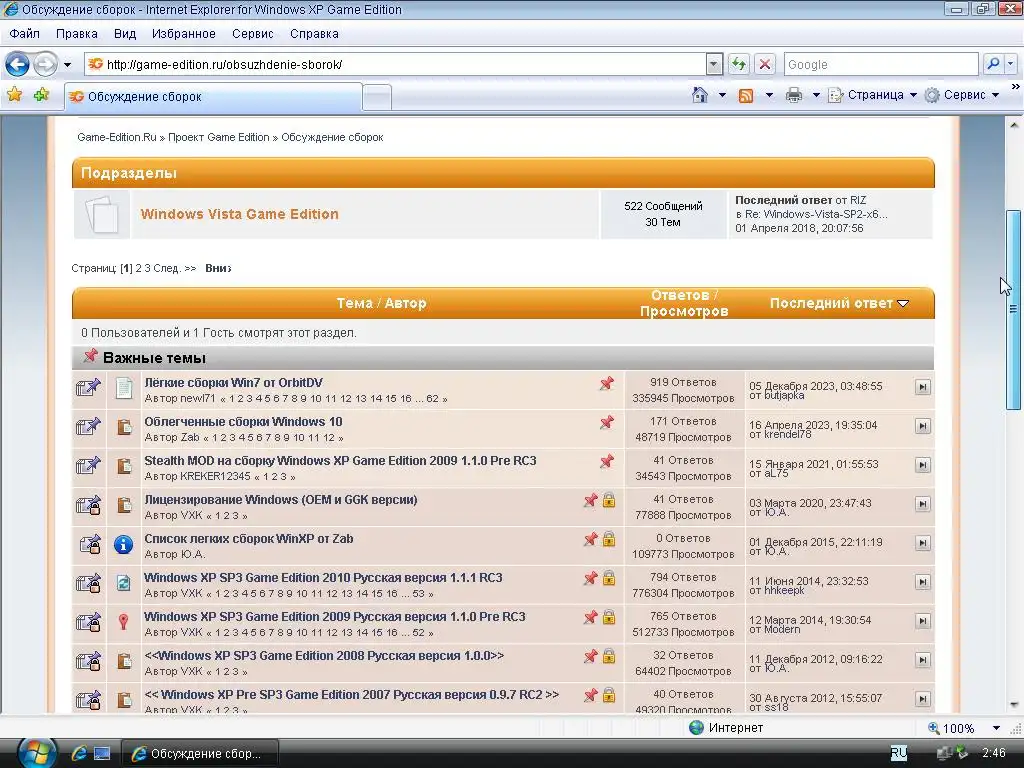Open the Файл menu

click(25, 33)
